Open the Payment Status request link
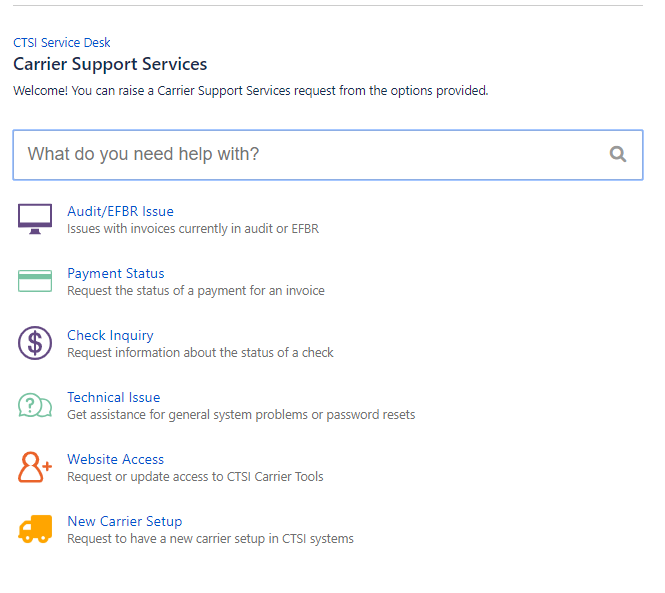Viewport: 665px width, 593px height. click(116, 273)
